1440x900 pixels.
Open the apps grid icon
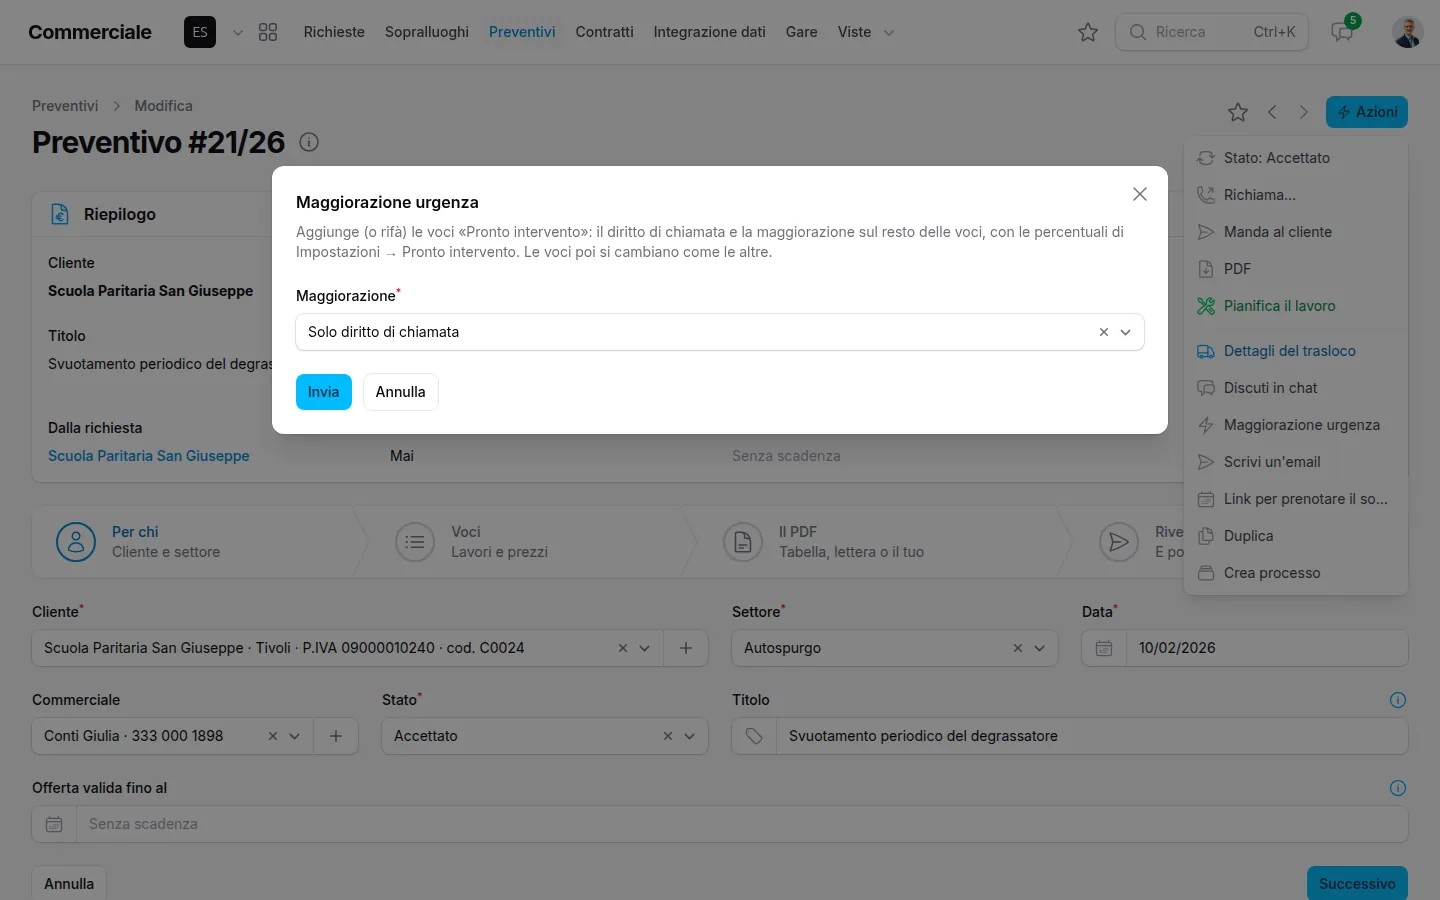coord(268,32)
